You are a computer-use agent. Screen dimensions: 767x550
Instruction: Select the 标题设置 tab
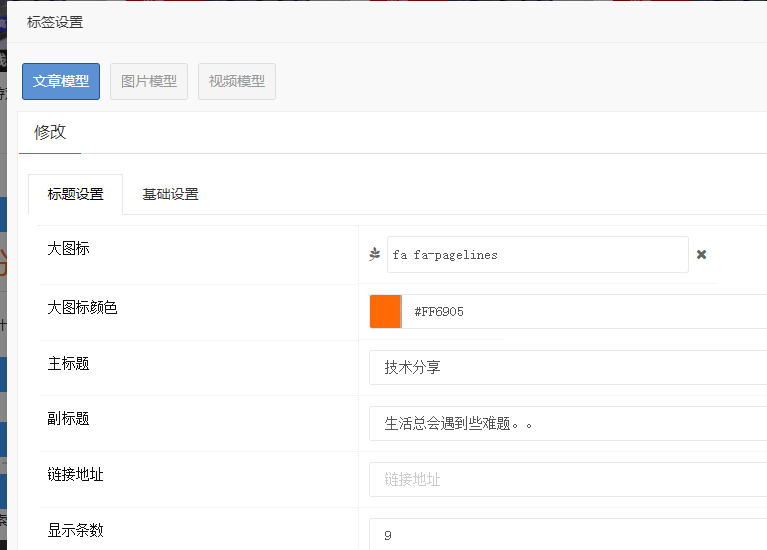(76, 195)
